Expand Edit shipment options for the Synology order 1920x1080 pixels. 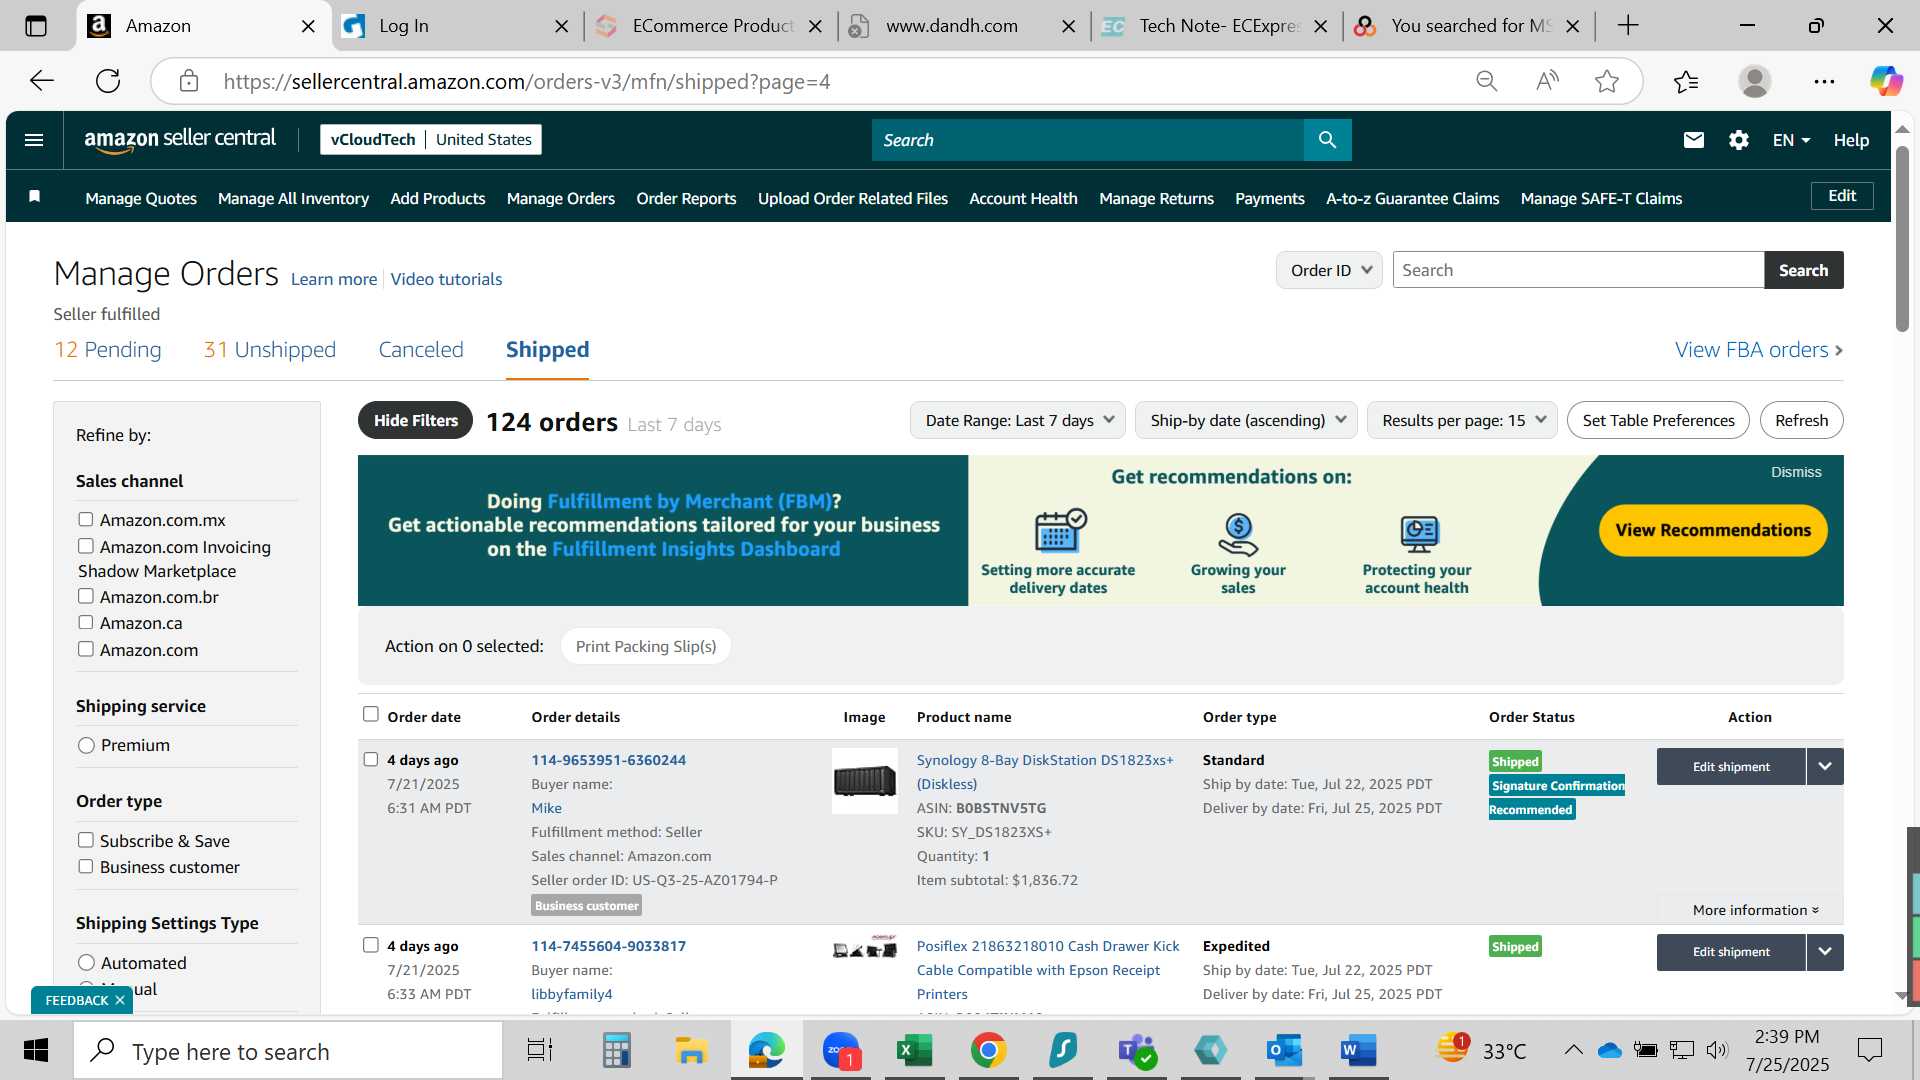coord(1825,767)
